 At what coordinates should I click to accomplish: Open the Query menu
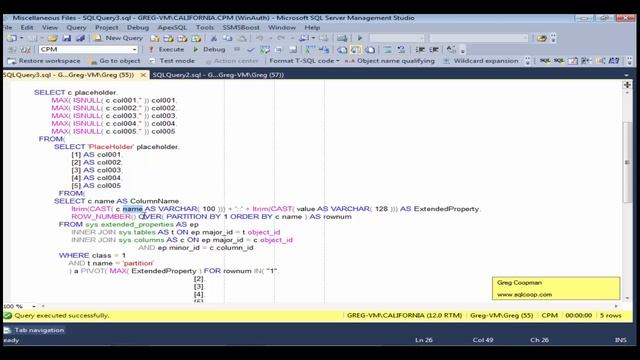76,27
